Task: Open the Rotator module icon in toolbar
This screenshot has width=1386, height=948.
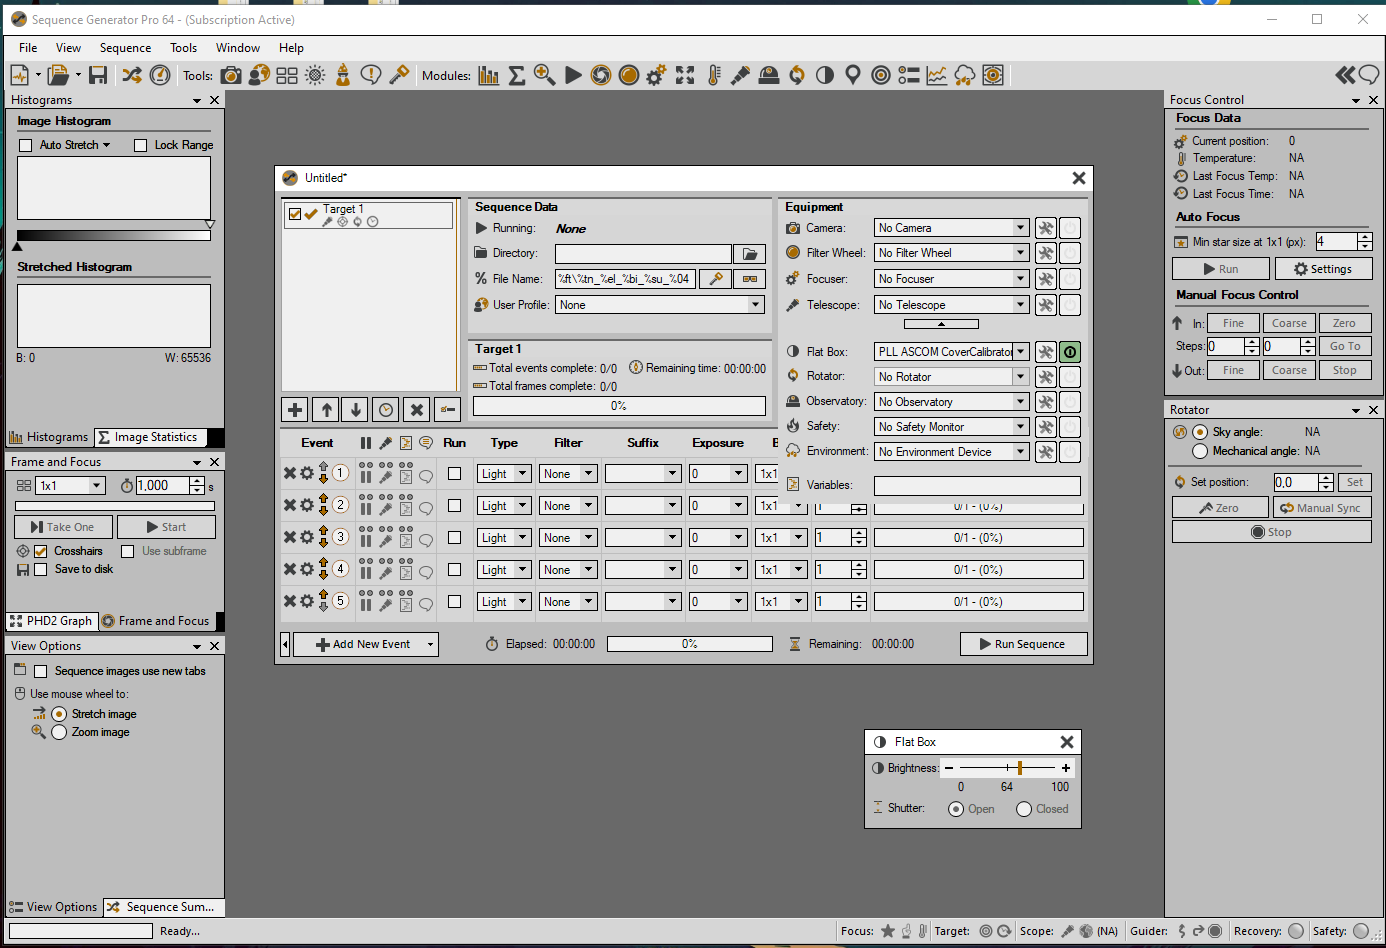Action: pos(797,75)
